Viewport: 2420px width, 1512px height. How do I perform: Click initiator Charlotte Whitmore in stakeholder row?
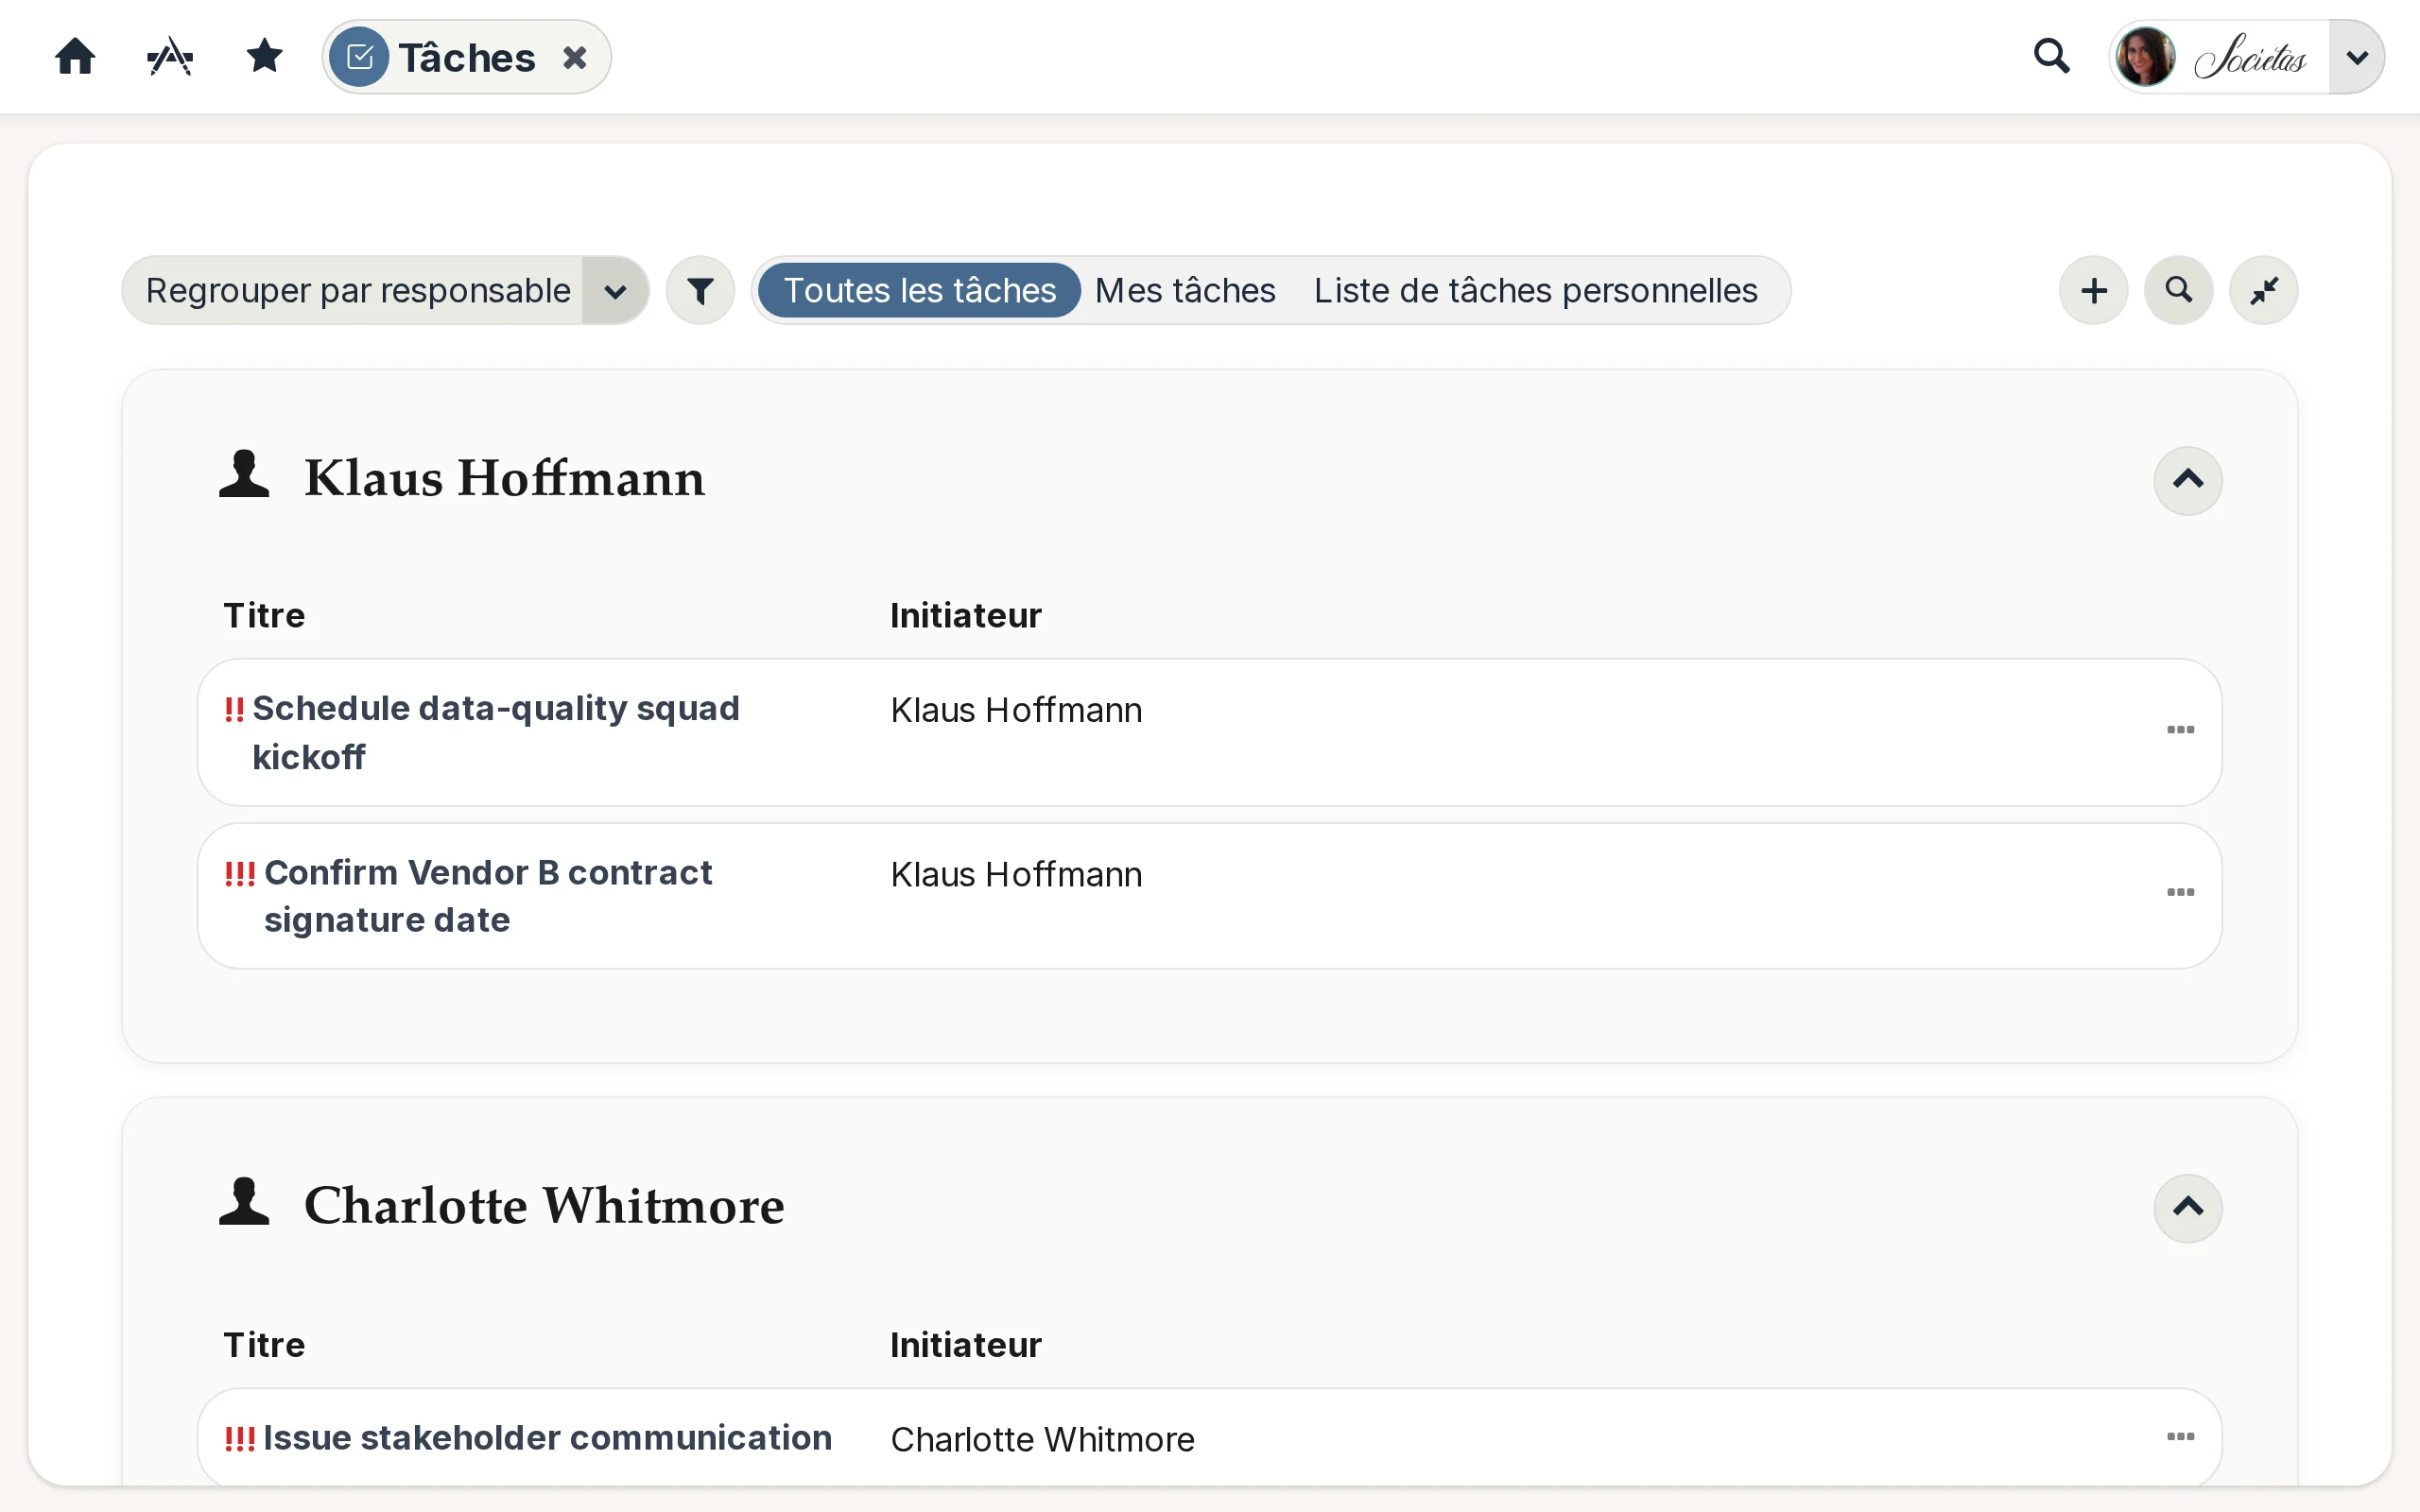(1043, 1439)
